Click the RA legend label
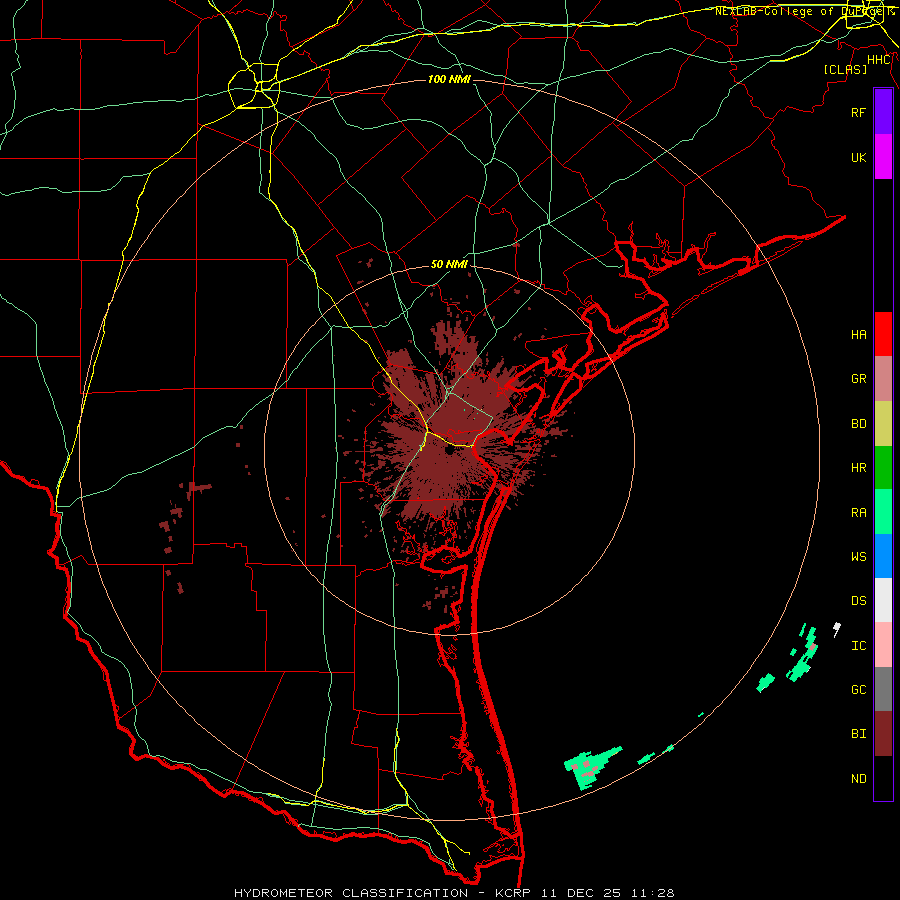Viewport: 900px width, 900px height. click(x=858, y=513)
